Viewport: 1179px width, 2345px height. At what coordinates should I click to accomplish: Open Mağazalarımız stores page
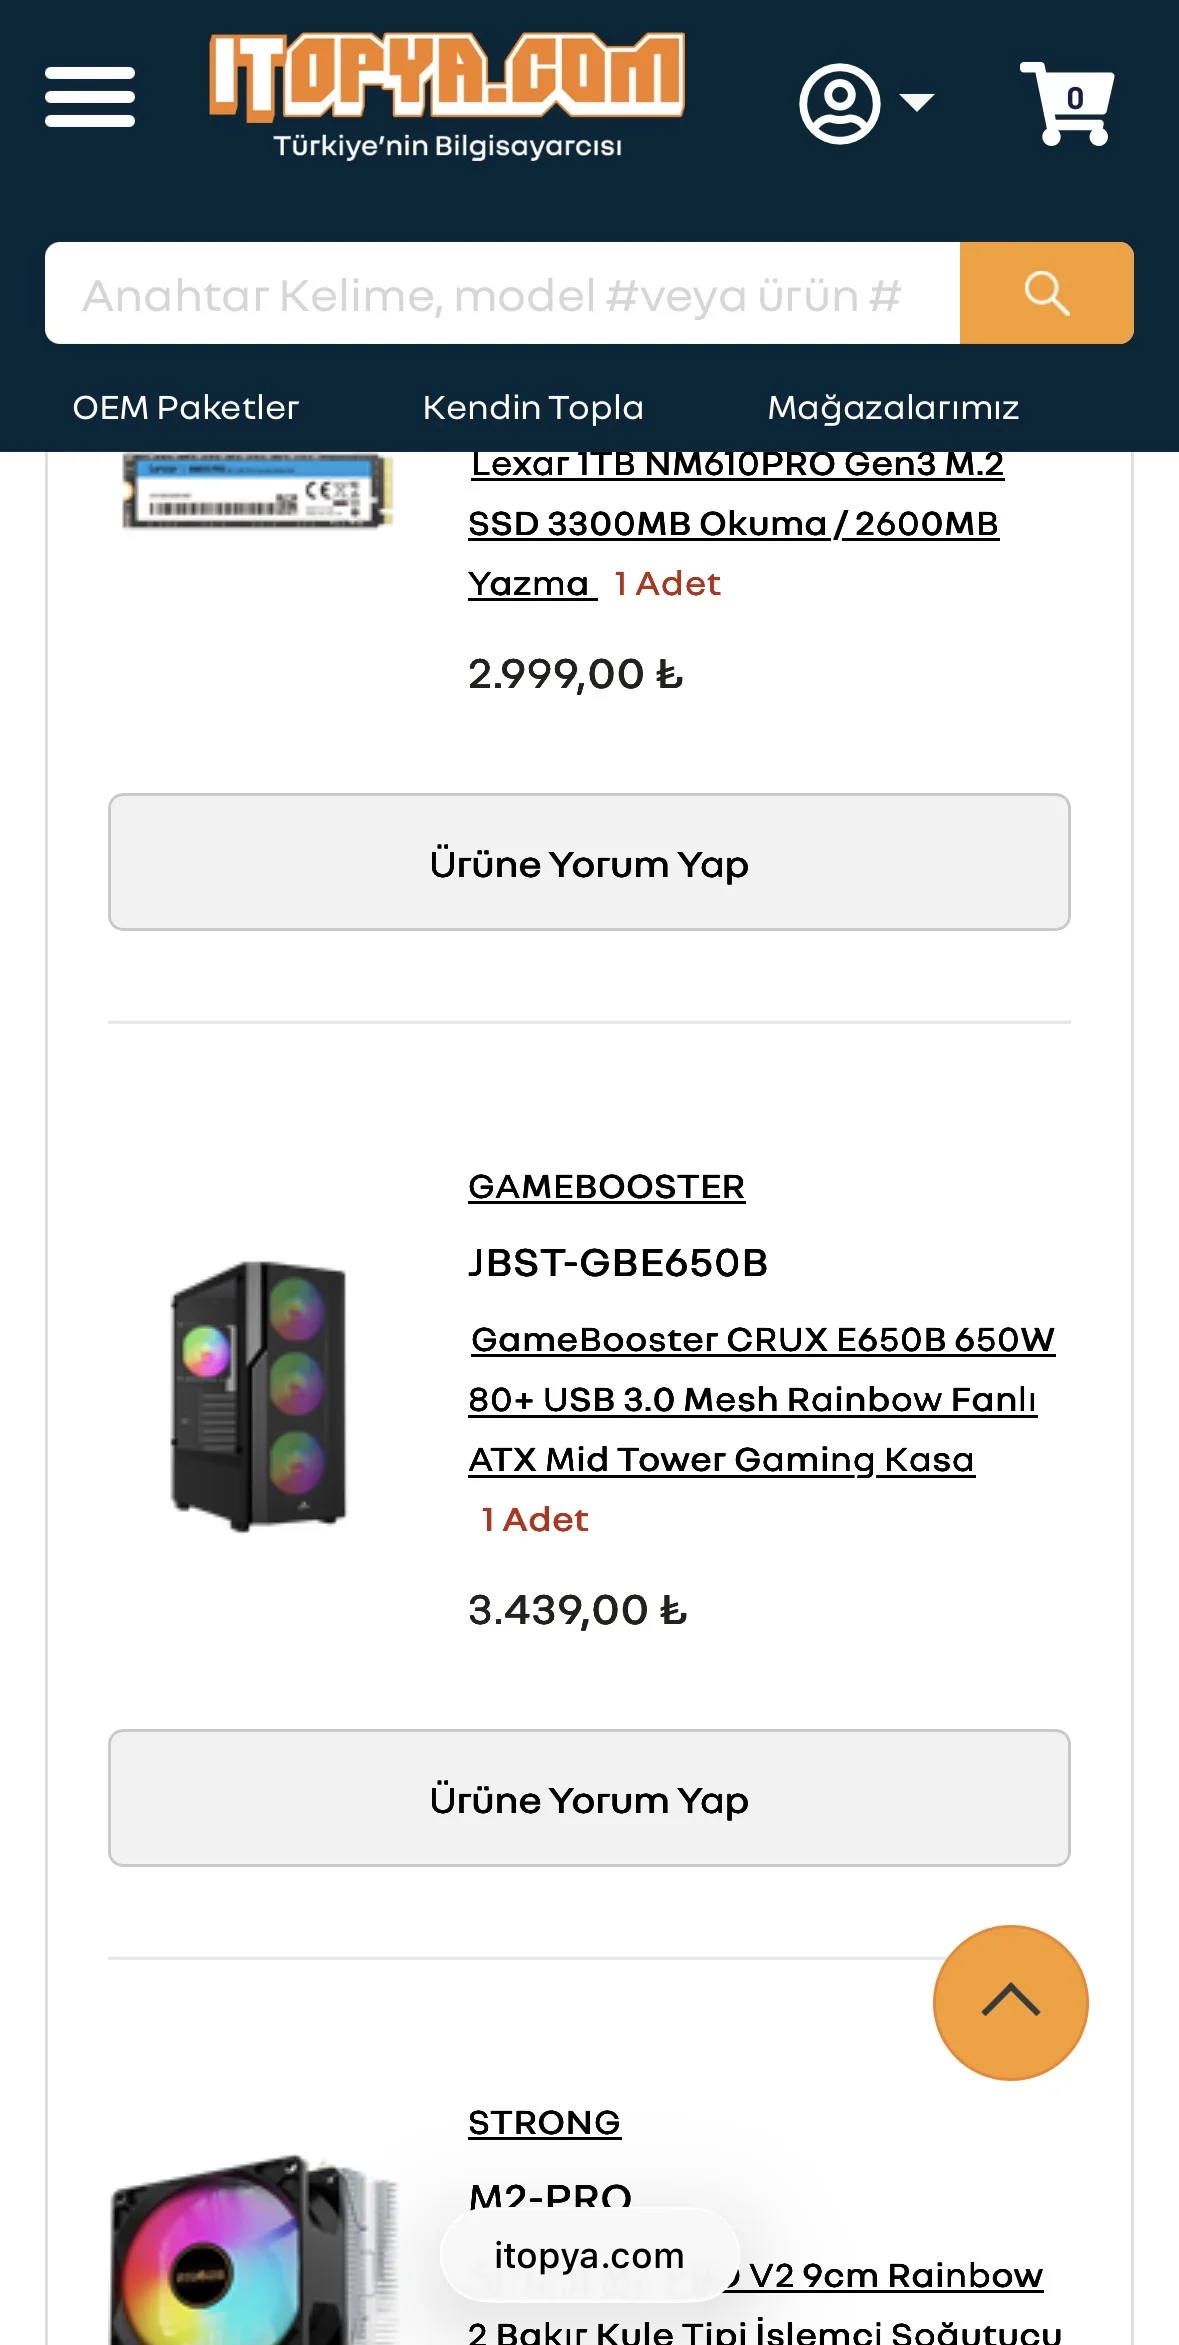(x=893, y=408)
